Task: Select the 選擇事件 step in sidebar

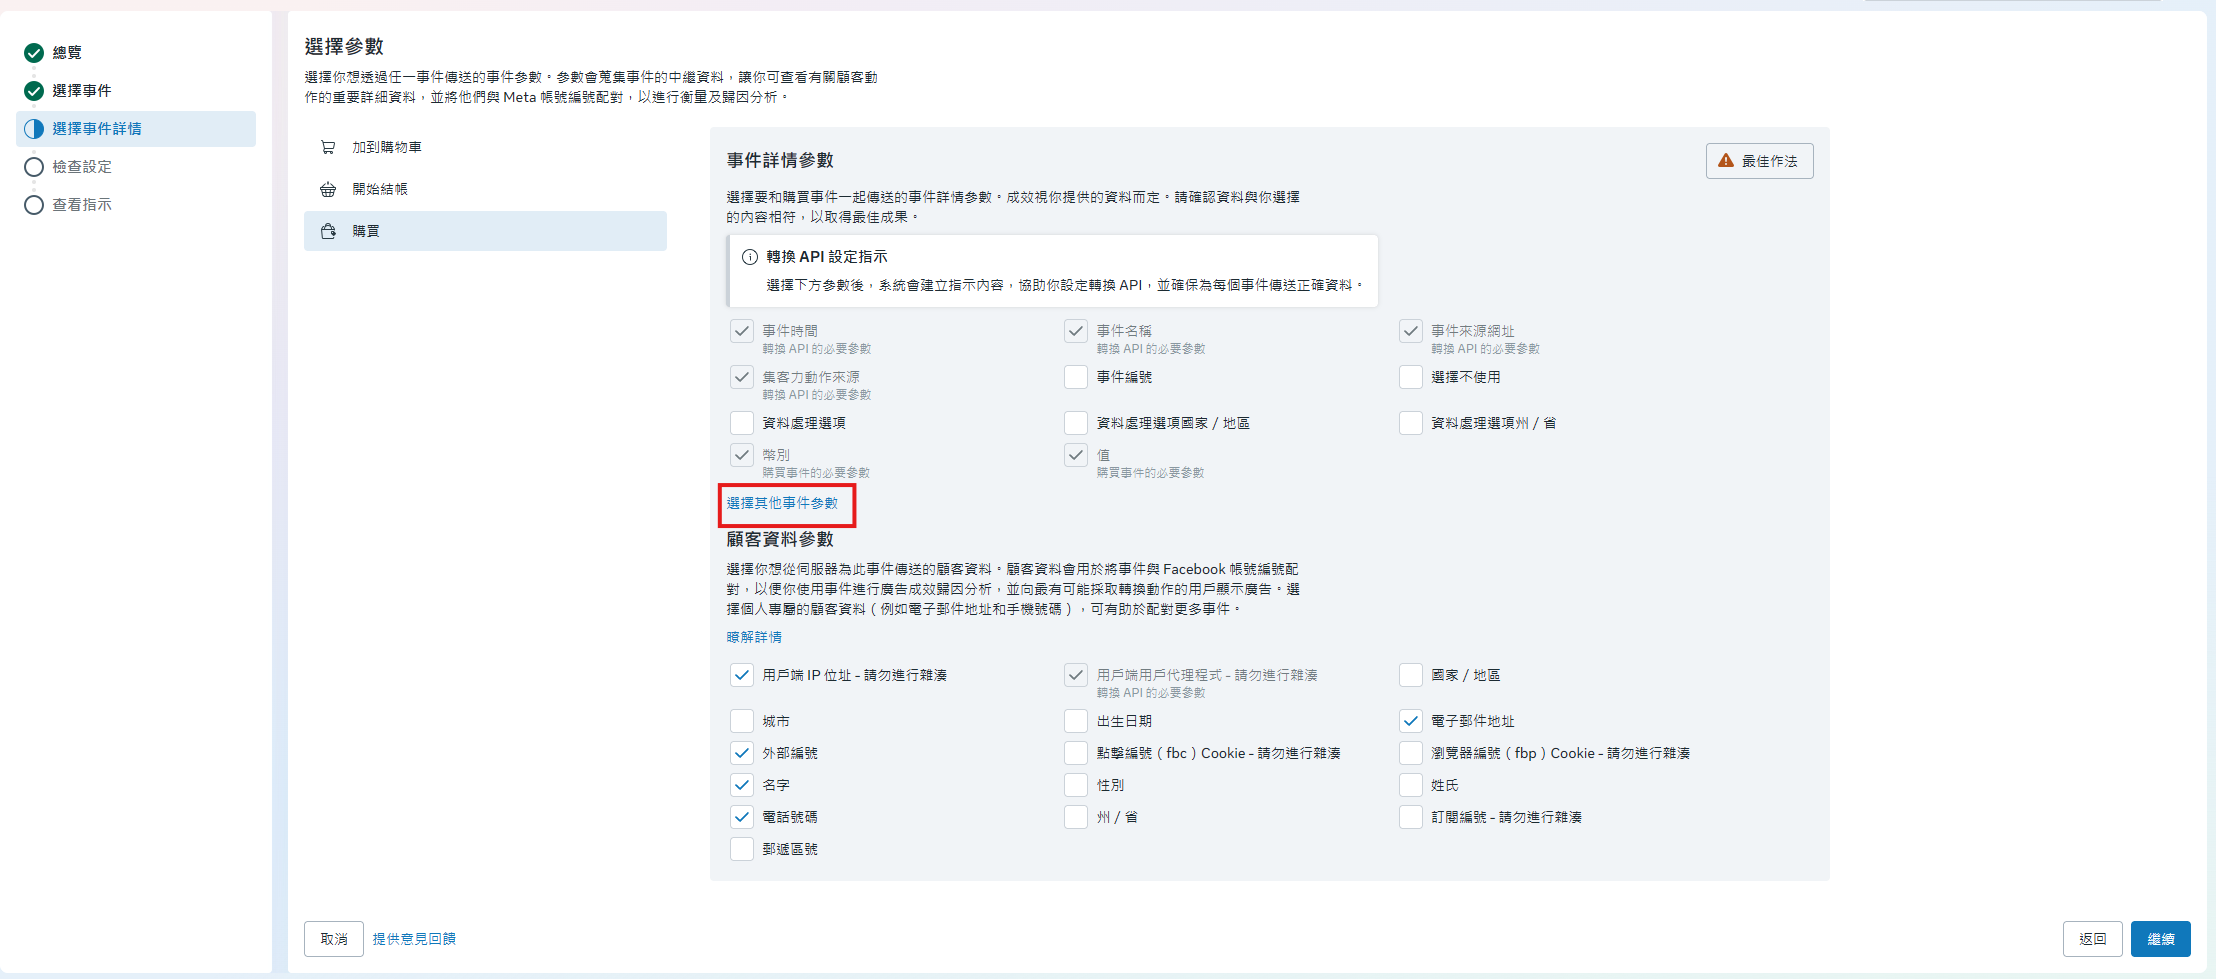Action: (x=82, y=91)
